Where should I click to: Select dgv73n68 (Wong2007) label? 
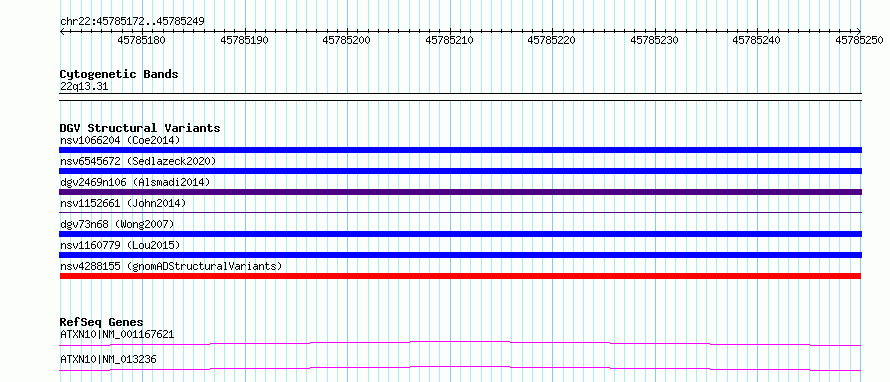pos(117,224)
